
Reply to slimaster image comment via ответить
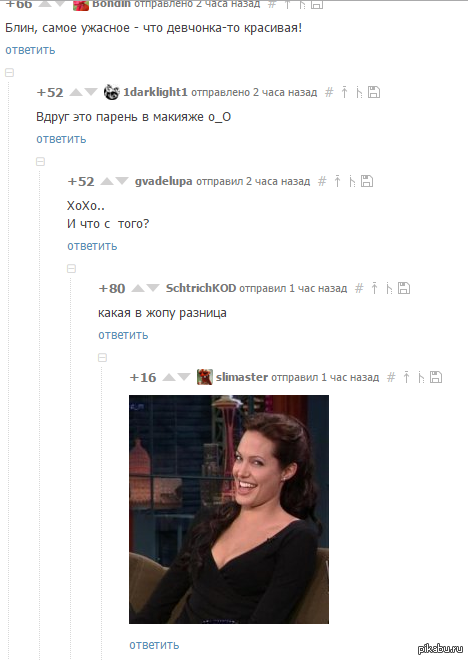(154, 645)
